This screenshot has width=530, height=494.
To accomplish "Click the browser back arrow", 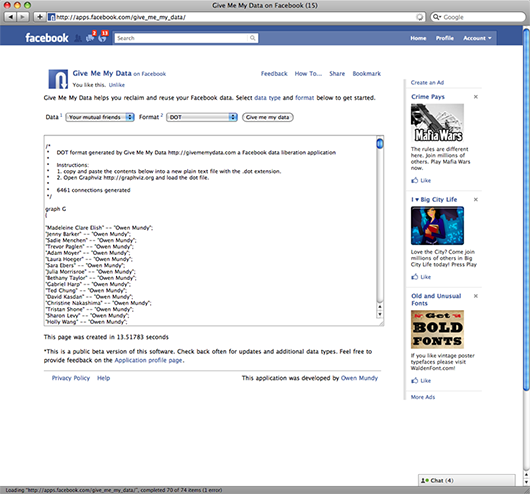I will click(10, 17).
